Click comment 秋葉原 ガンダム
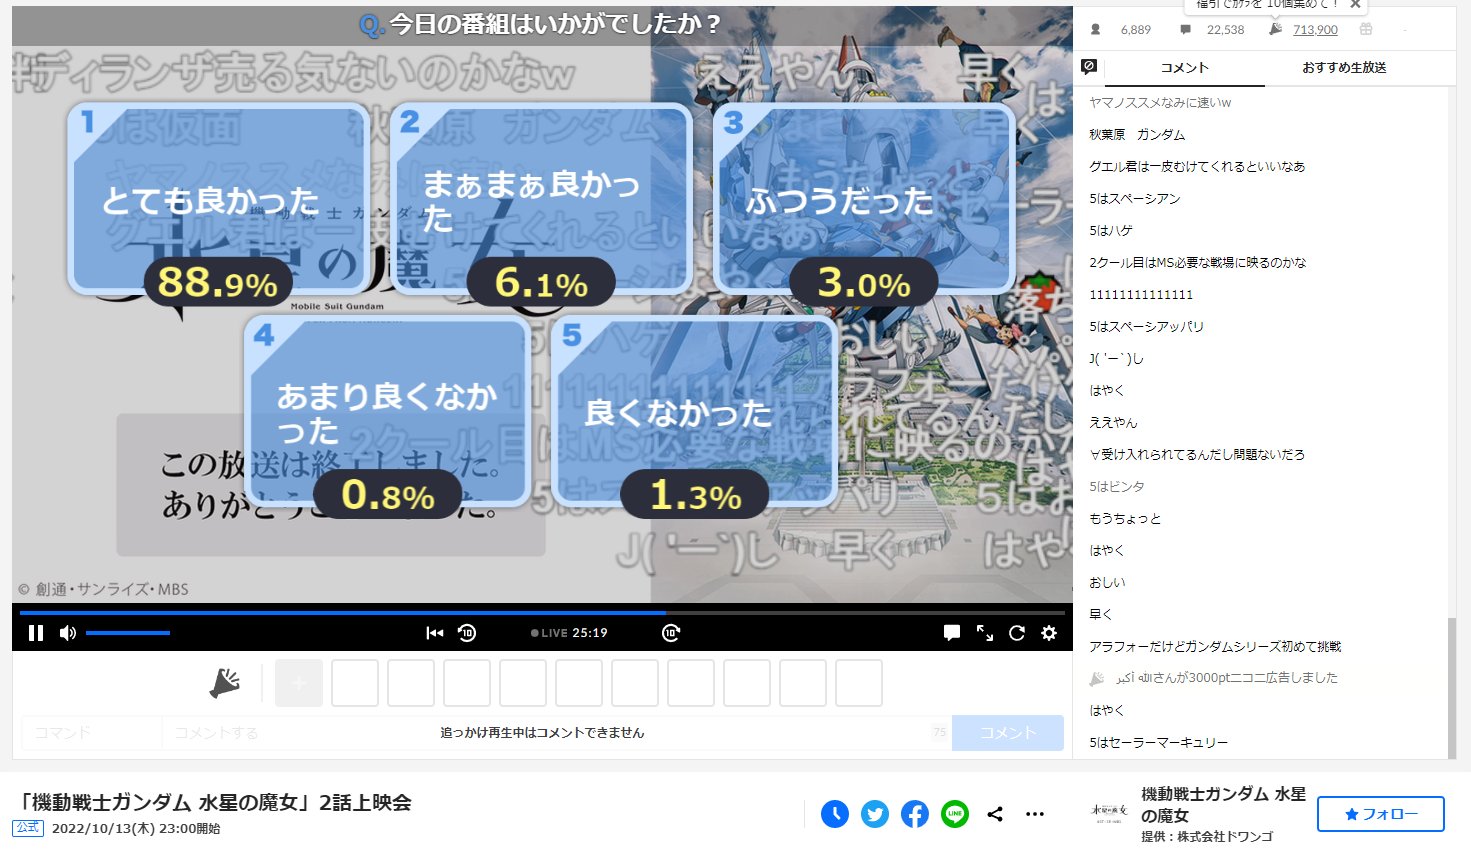Image resolution: width=1471 pixels, height=849 pixels. [1137, 135]
